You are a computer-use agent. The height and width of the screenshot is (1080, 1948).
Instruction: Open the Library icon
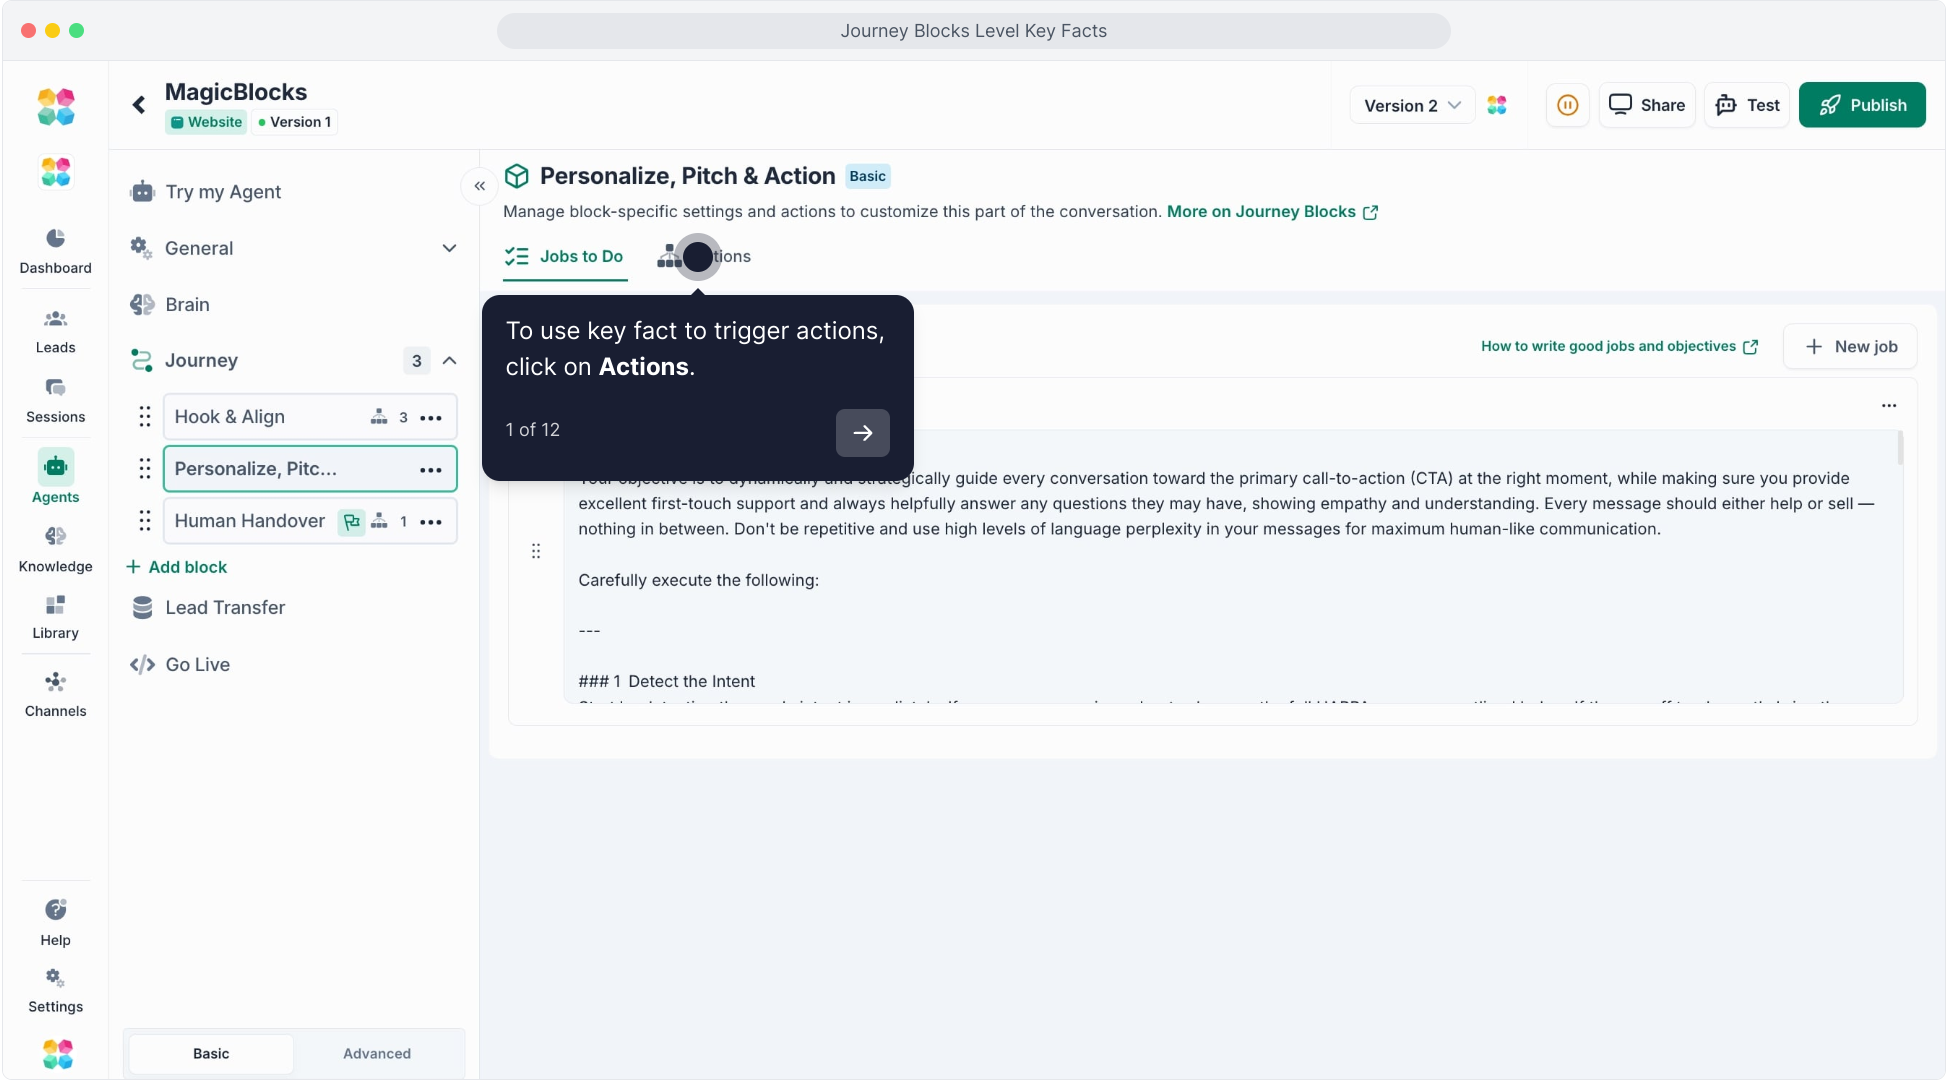click(55, 617)
